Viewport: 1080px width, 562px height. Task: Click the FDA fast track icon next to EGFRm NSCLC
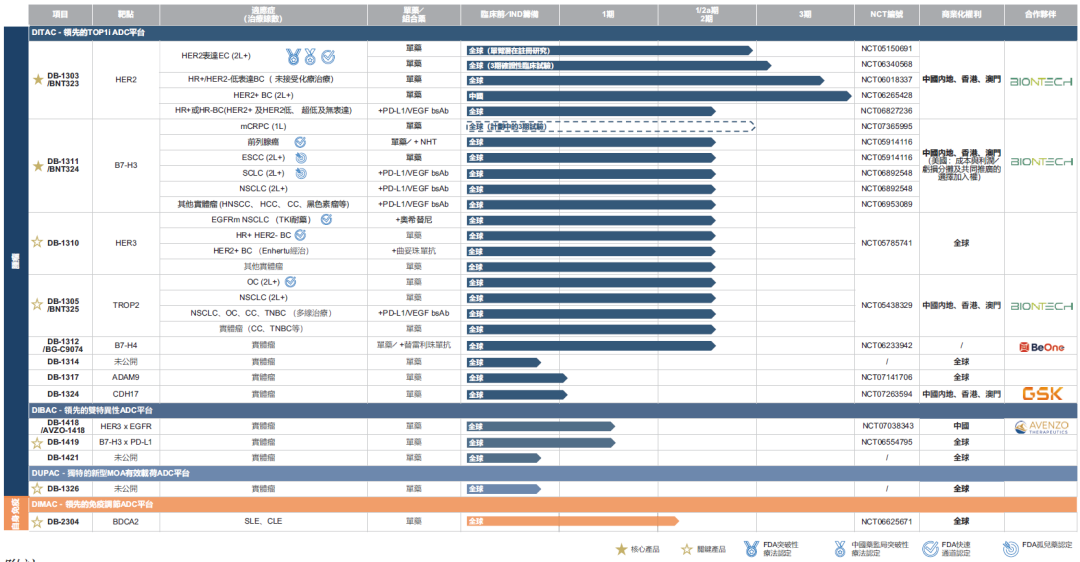pyautogui.click(x=326, y=219)
